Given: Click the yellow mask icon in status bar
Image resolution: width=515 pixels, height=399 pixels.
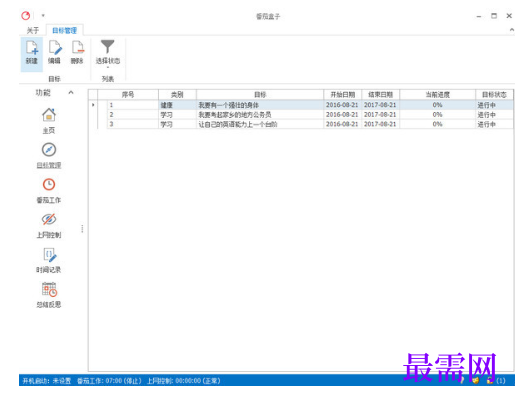Looking at the screenshot, I should [476, 380].
